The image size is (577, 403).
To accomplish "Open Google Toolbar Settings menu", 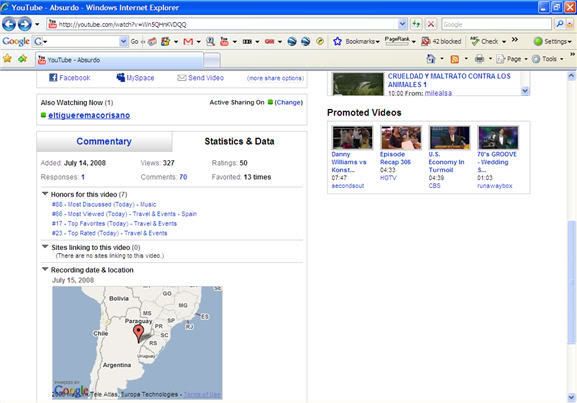I will [553, 42].
